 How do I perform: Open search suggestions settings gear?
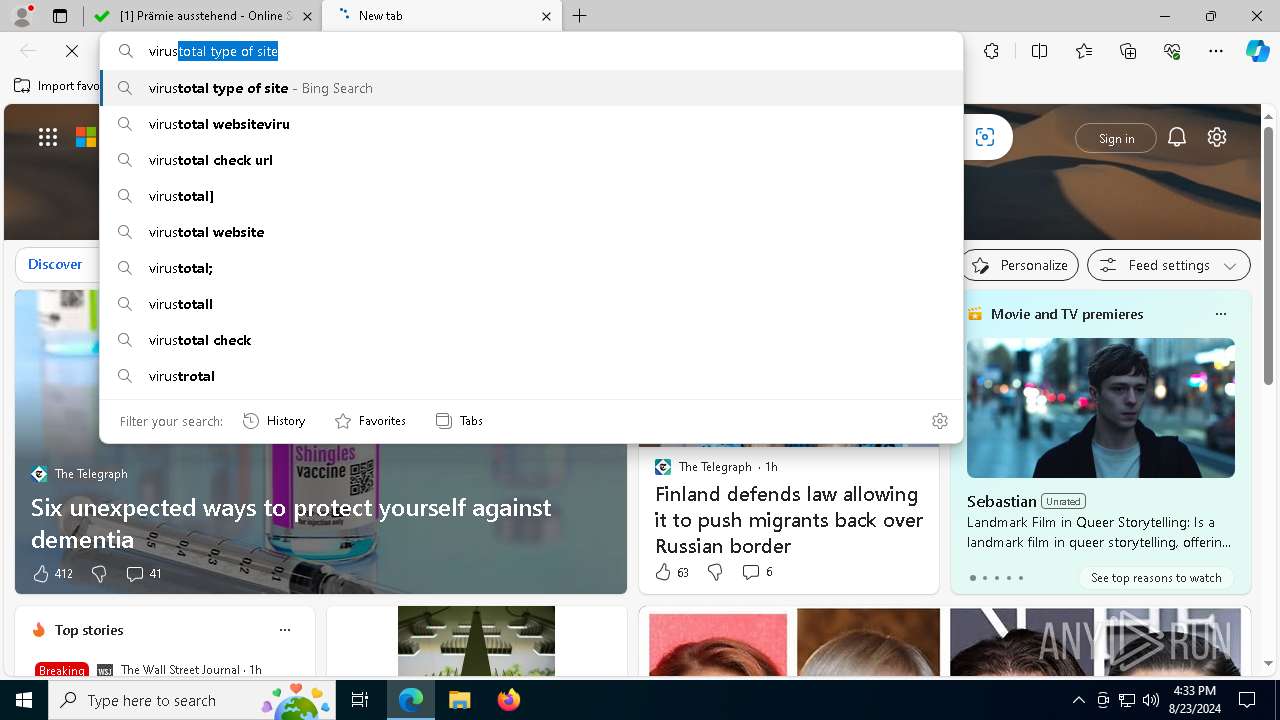click(x=939, y=421)
